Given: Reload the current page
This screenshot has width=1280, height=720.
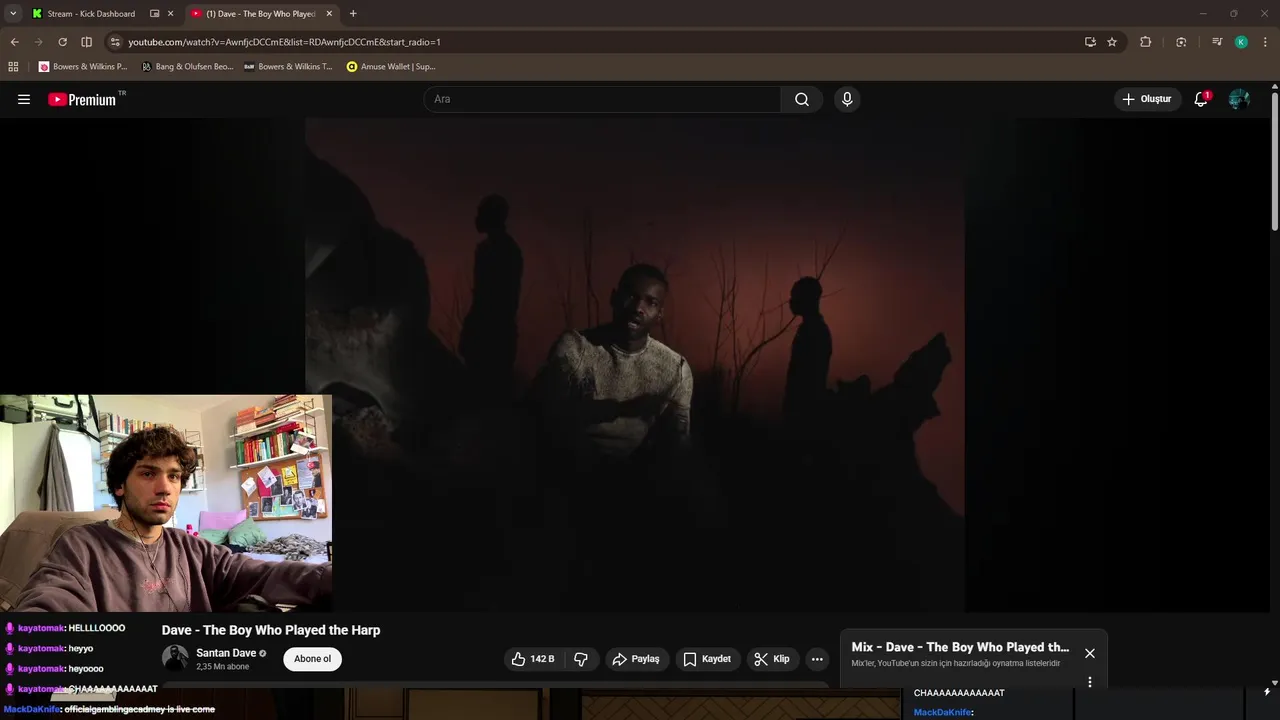Looking at the screenshot, I should (x=62, y=42).
